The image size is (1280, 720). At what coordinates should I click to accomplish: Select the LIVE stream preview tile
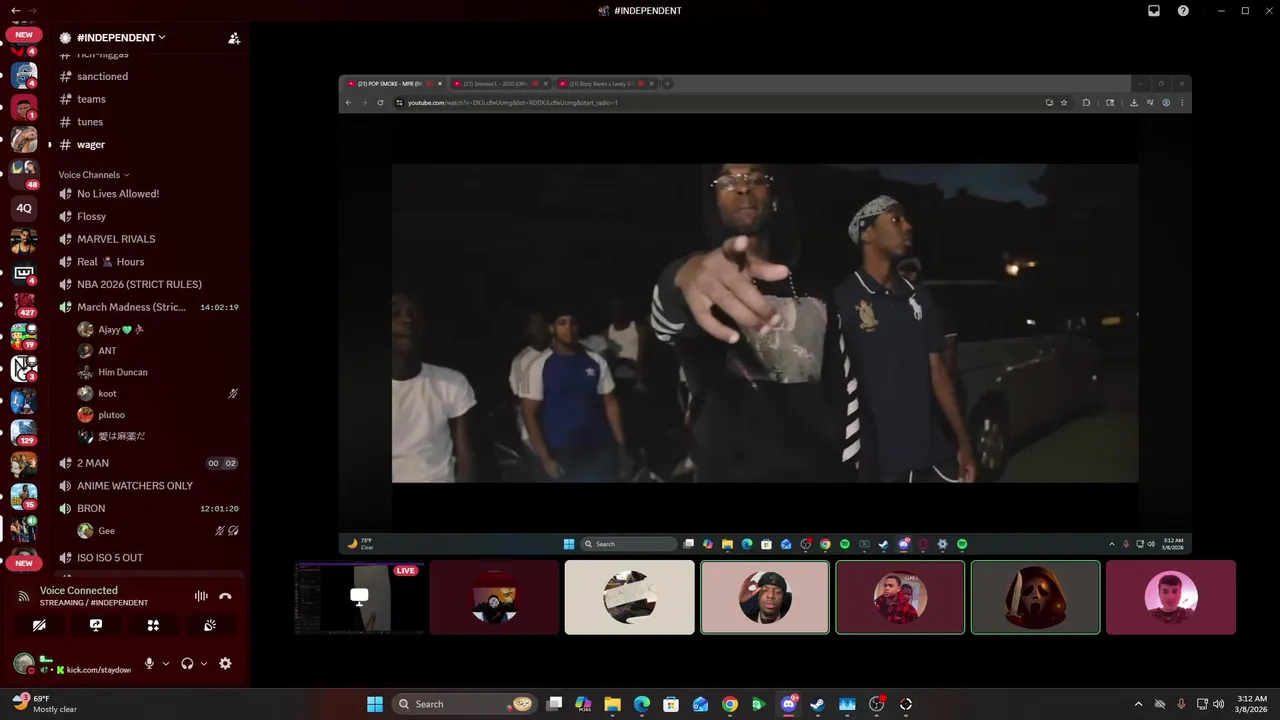pyautogui.click(x=359, y=597)
